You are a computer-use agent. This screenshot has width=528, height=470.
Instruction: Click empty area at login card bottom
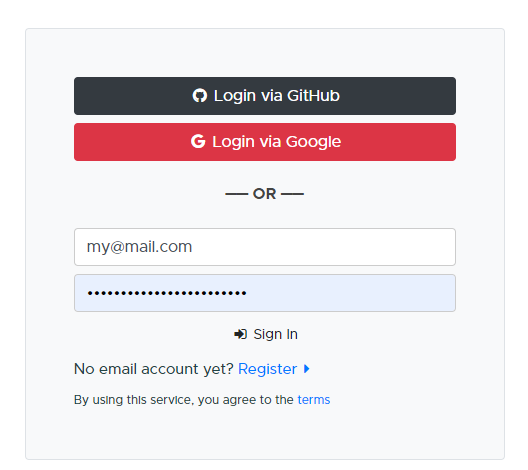click(265, 436)
